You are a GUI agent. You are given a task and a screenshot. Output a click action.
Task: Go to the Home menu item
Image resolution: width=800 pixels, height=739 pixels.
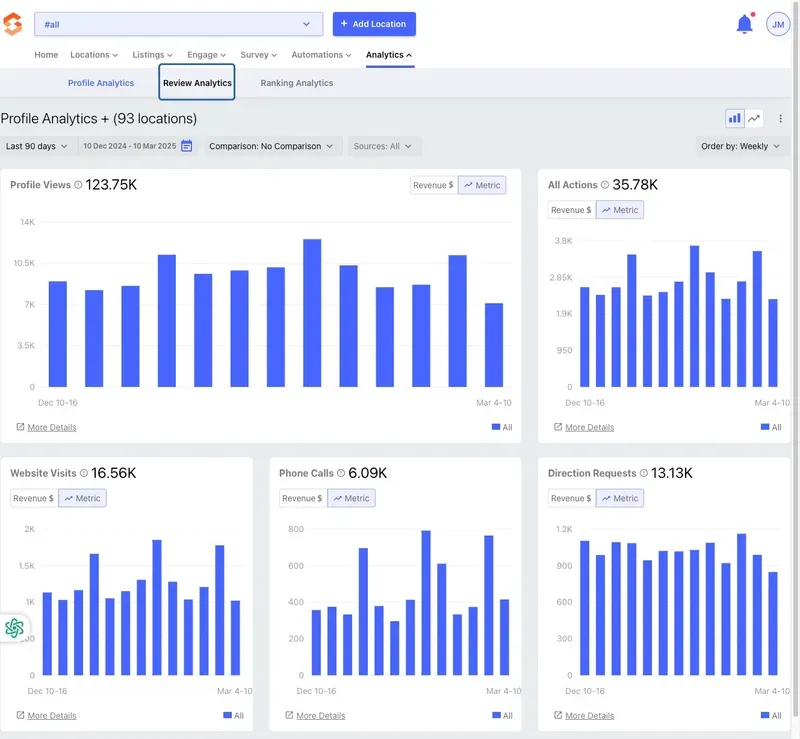pos(46,55)
